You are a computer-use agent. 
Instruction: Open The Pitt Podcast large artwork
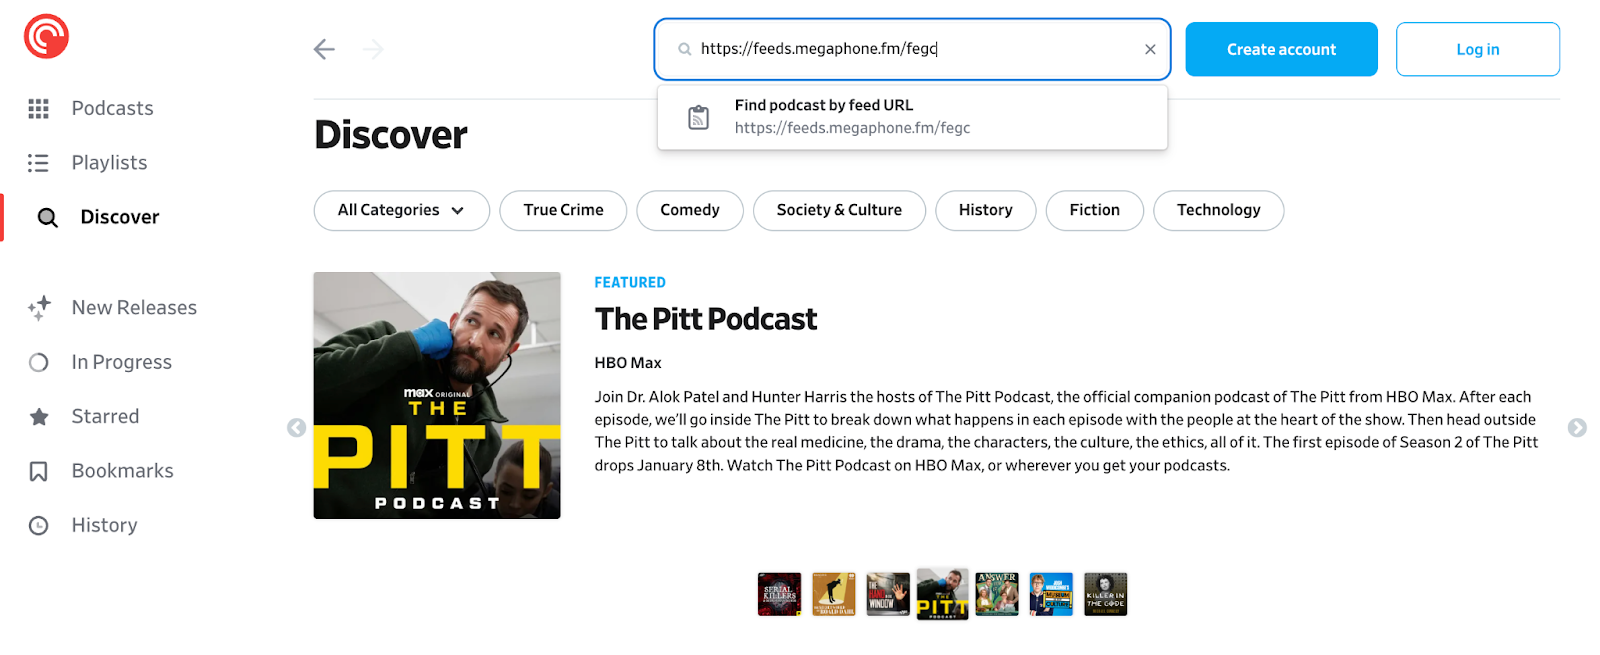click(437, 396)
